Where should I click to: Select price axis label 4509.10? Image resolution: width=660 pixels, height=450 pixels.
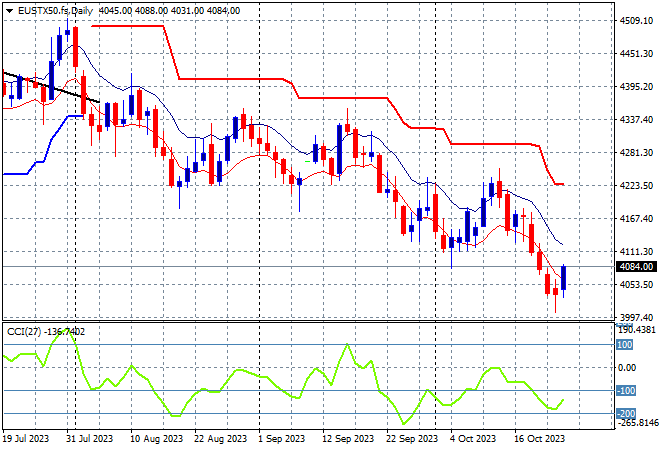(x=636, y=21)
